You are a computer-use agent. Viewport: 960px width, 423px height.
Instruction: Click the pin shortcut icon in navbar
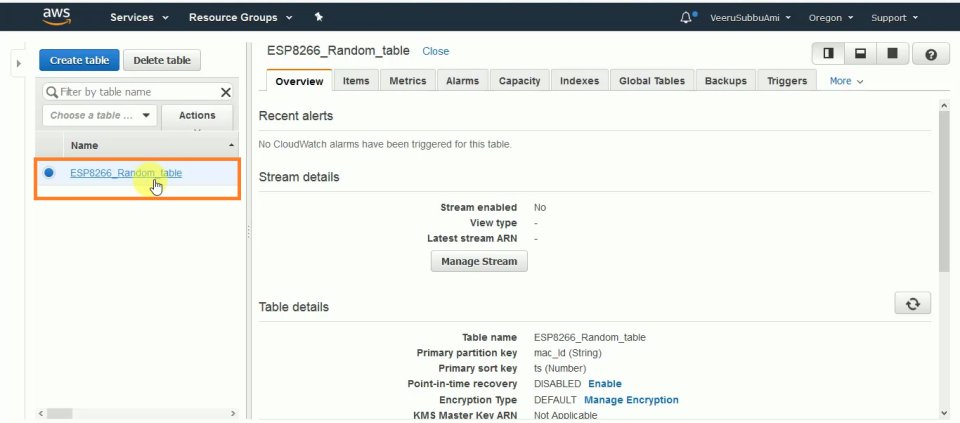tap(318, 18)
